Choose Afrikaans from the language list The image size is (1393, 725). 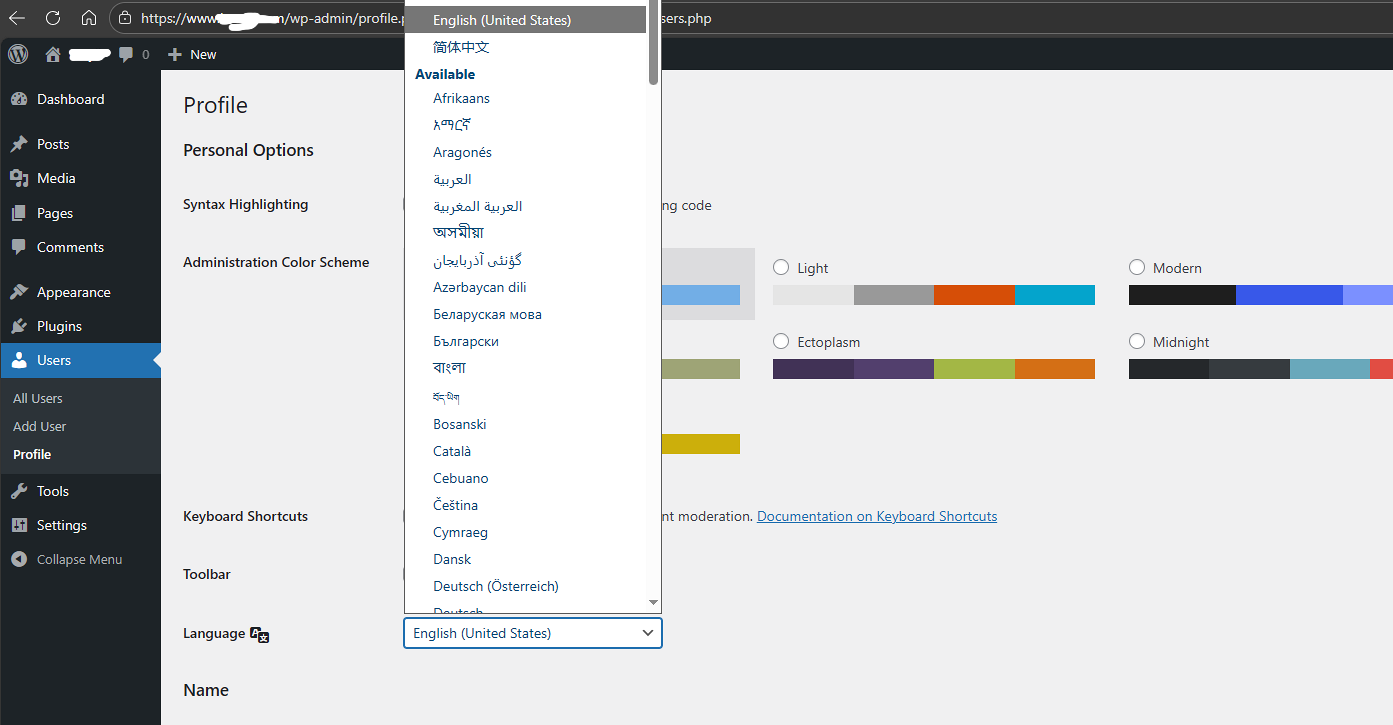coord(461,98)
